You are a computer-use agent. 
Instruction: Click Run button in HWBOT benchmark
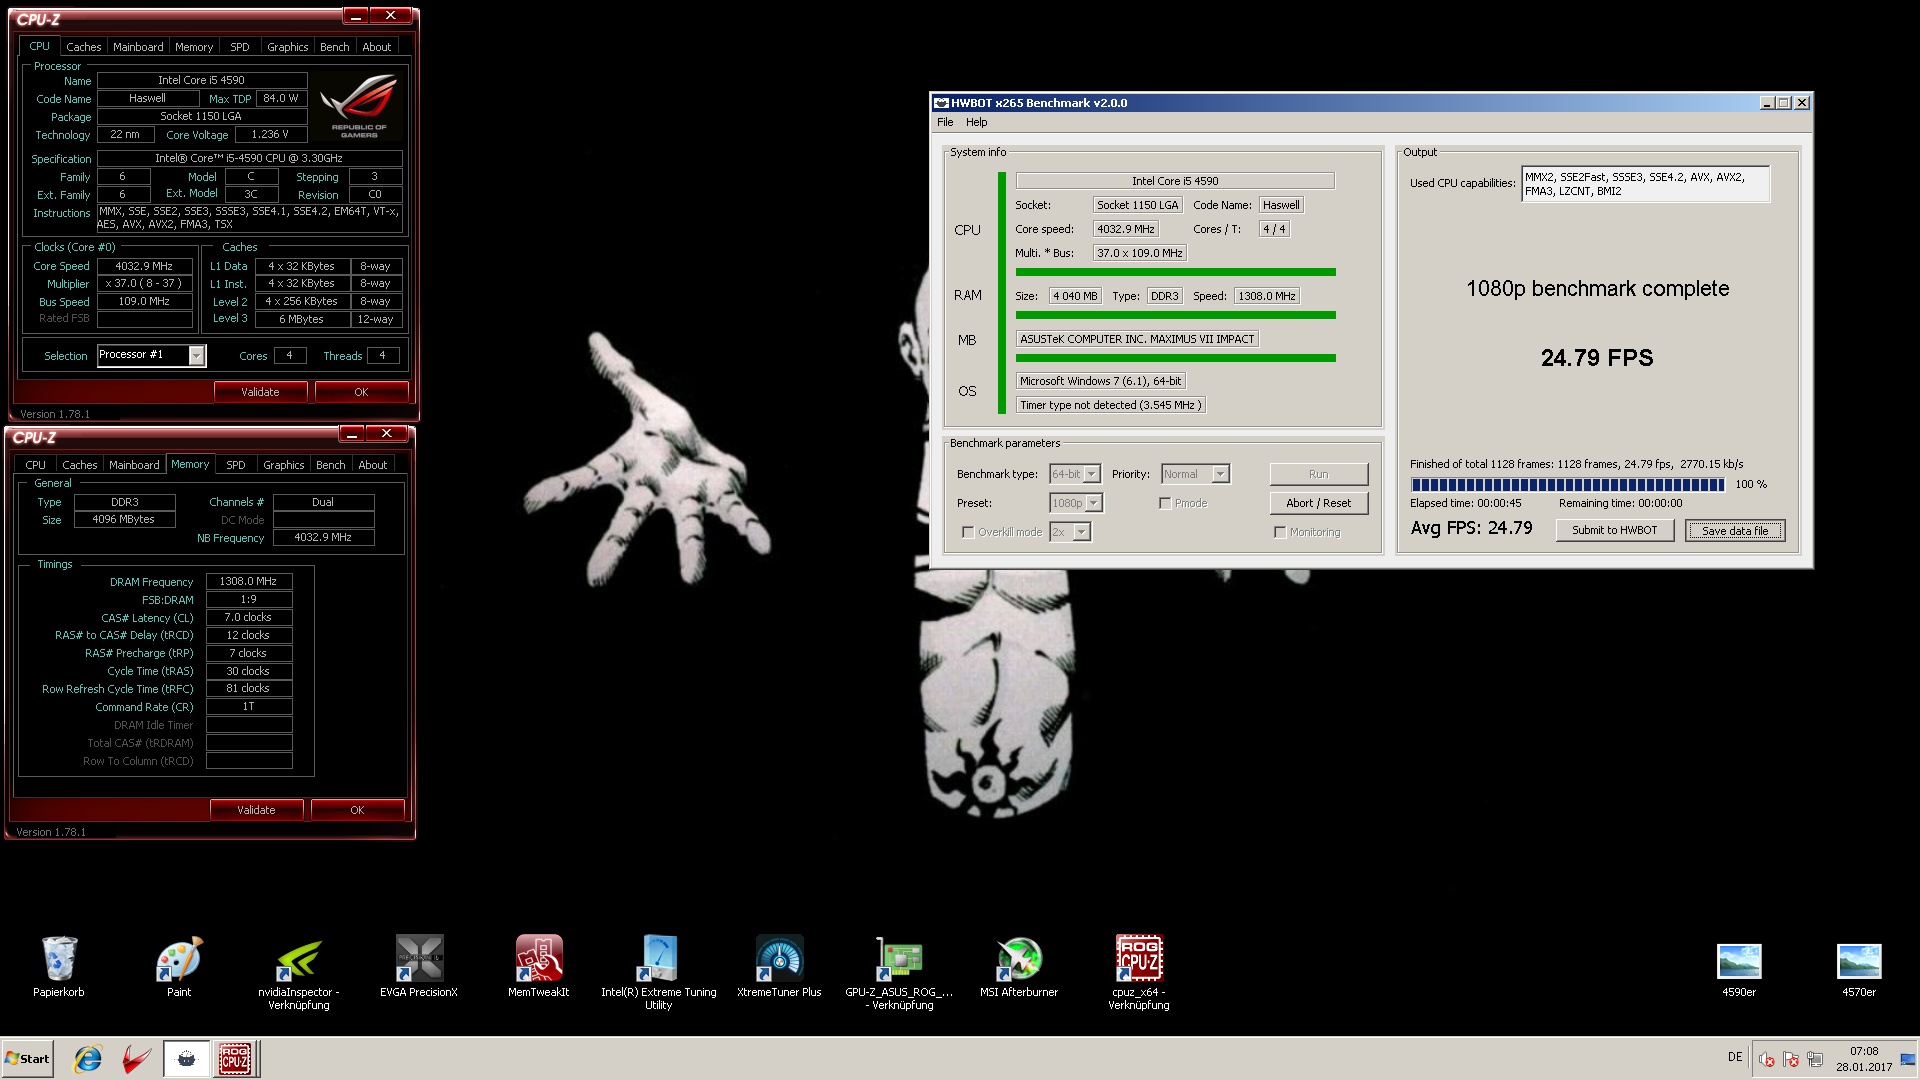point(1319,474)
